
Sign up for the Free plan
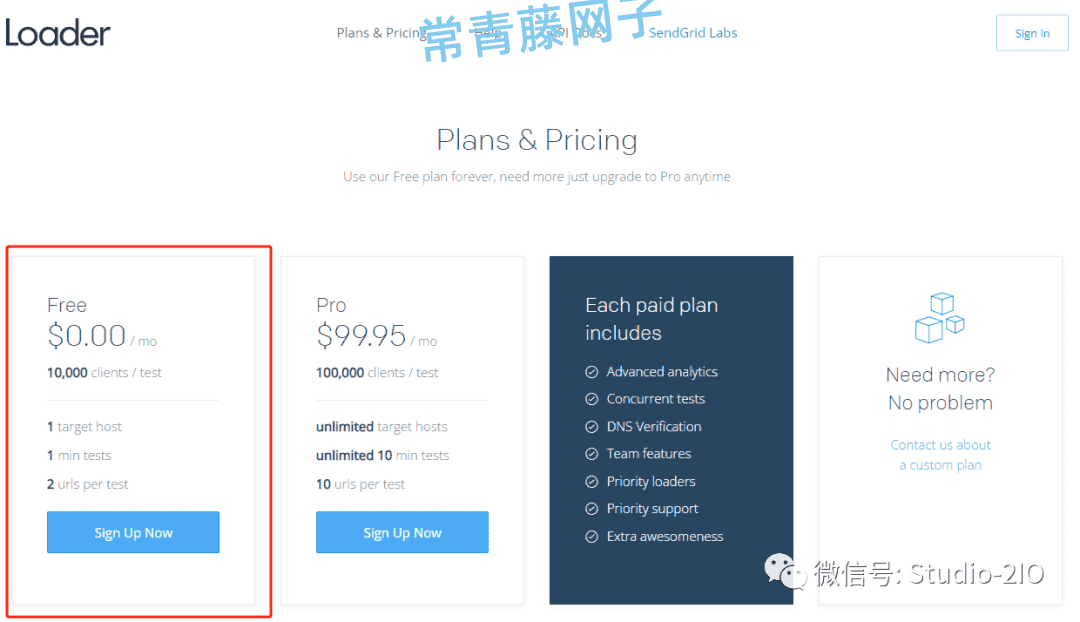(133, 532)
